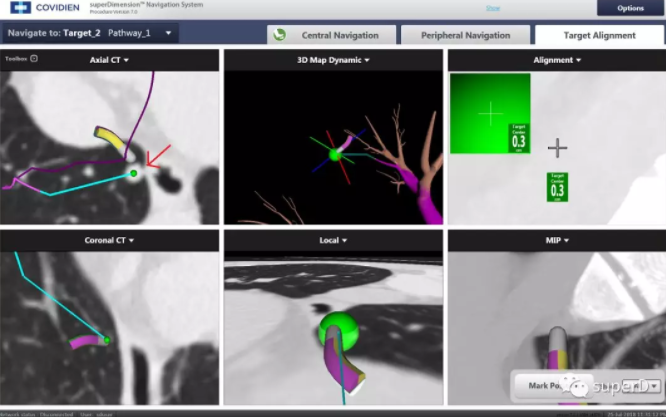Toggle the Toolbox panel button
This screenshot has width=666, height=417.
34,58
